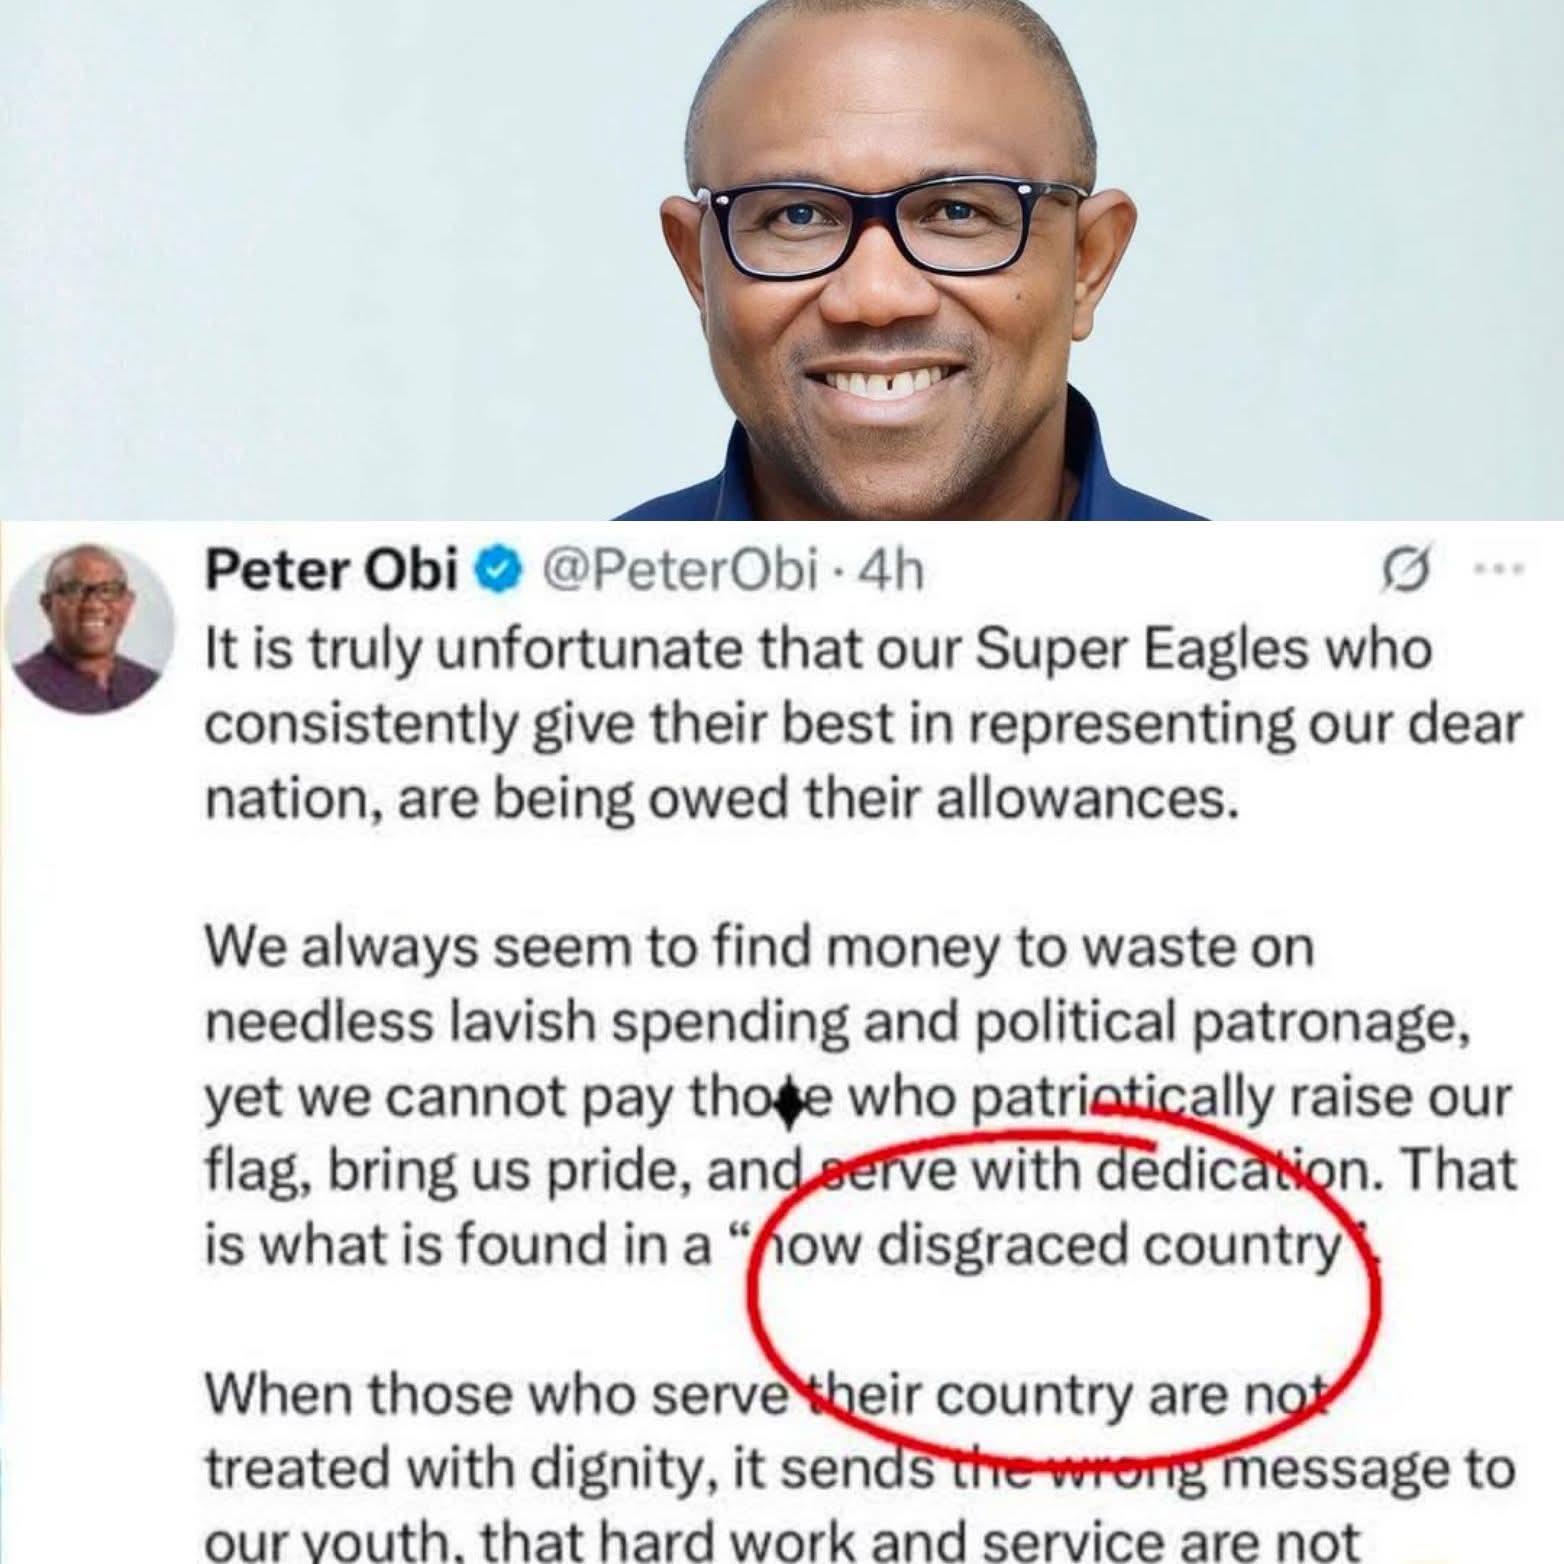
Task: Click the tweet line starting "It is truly unfortunate"
Action: pos(819,650)
